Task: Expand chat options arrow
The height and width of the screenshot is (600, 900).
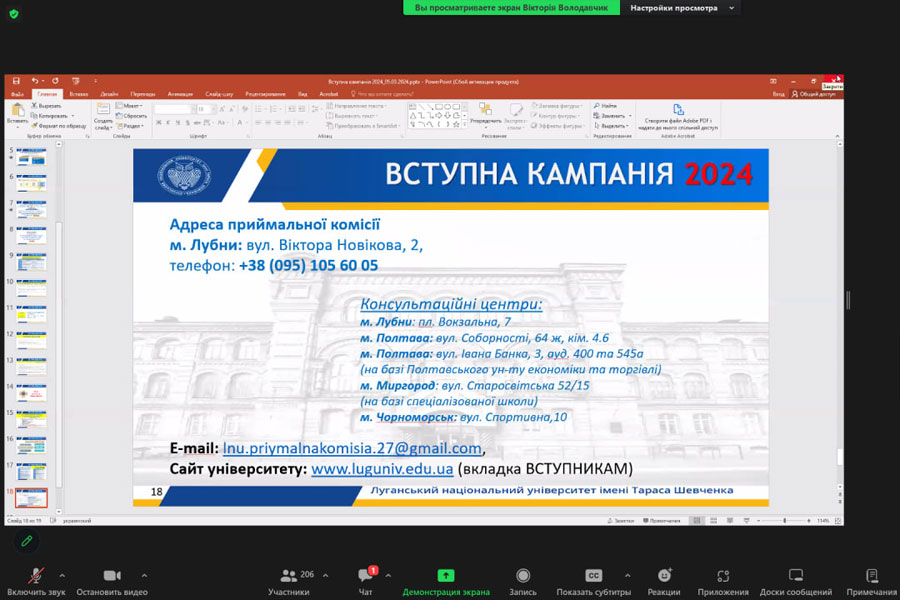Action: (x=388, y=575)
